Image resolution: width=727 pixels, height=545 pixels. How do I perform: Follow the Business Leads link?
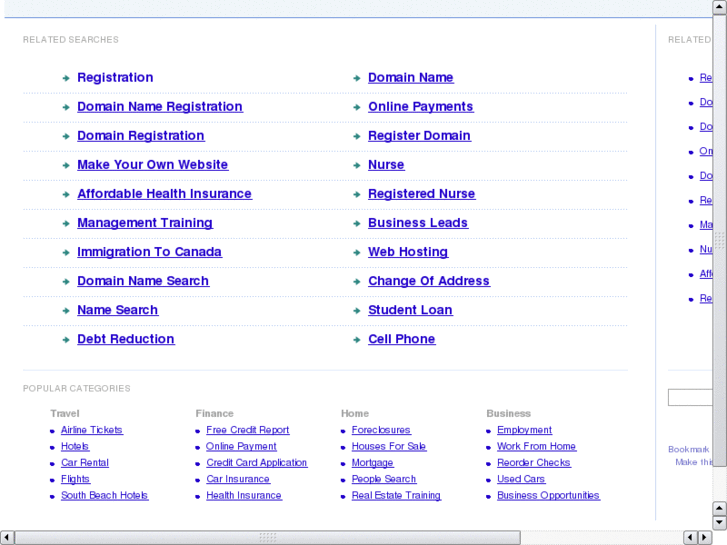(x=418, y=223)
